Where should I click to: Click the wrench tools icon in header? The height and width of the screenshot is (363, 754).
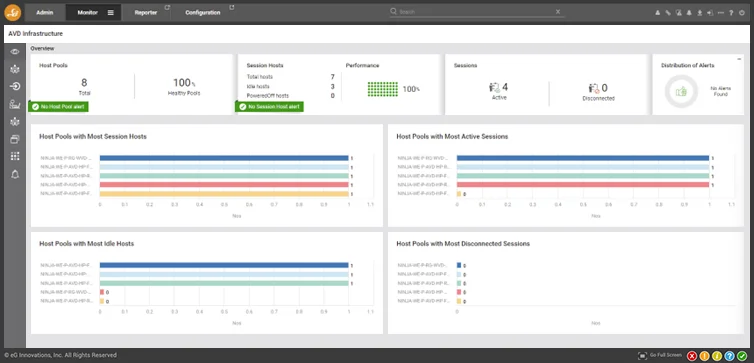pos(668,13)
